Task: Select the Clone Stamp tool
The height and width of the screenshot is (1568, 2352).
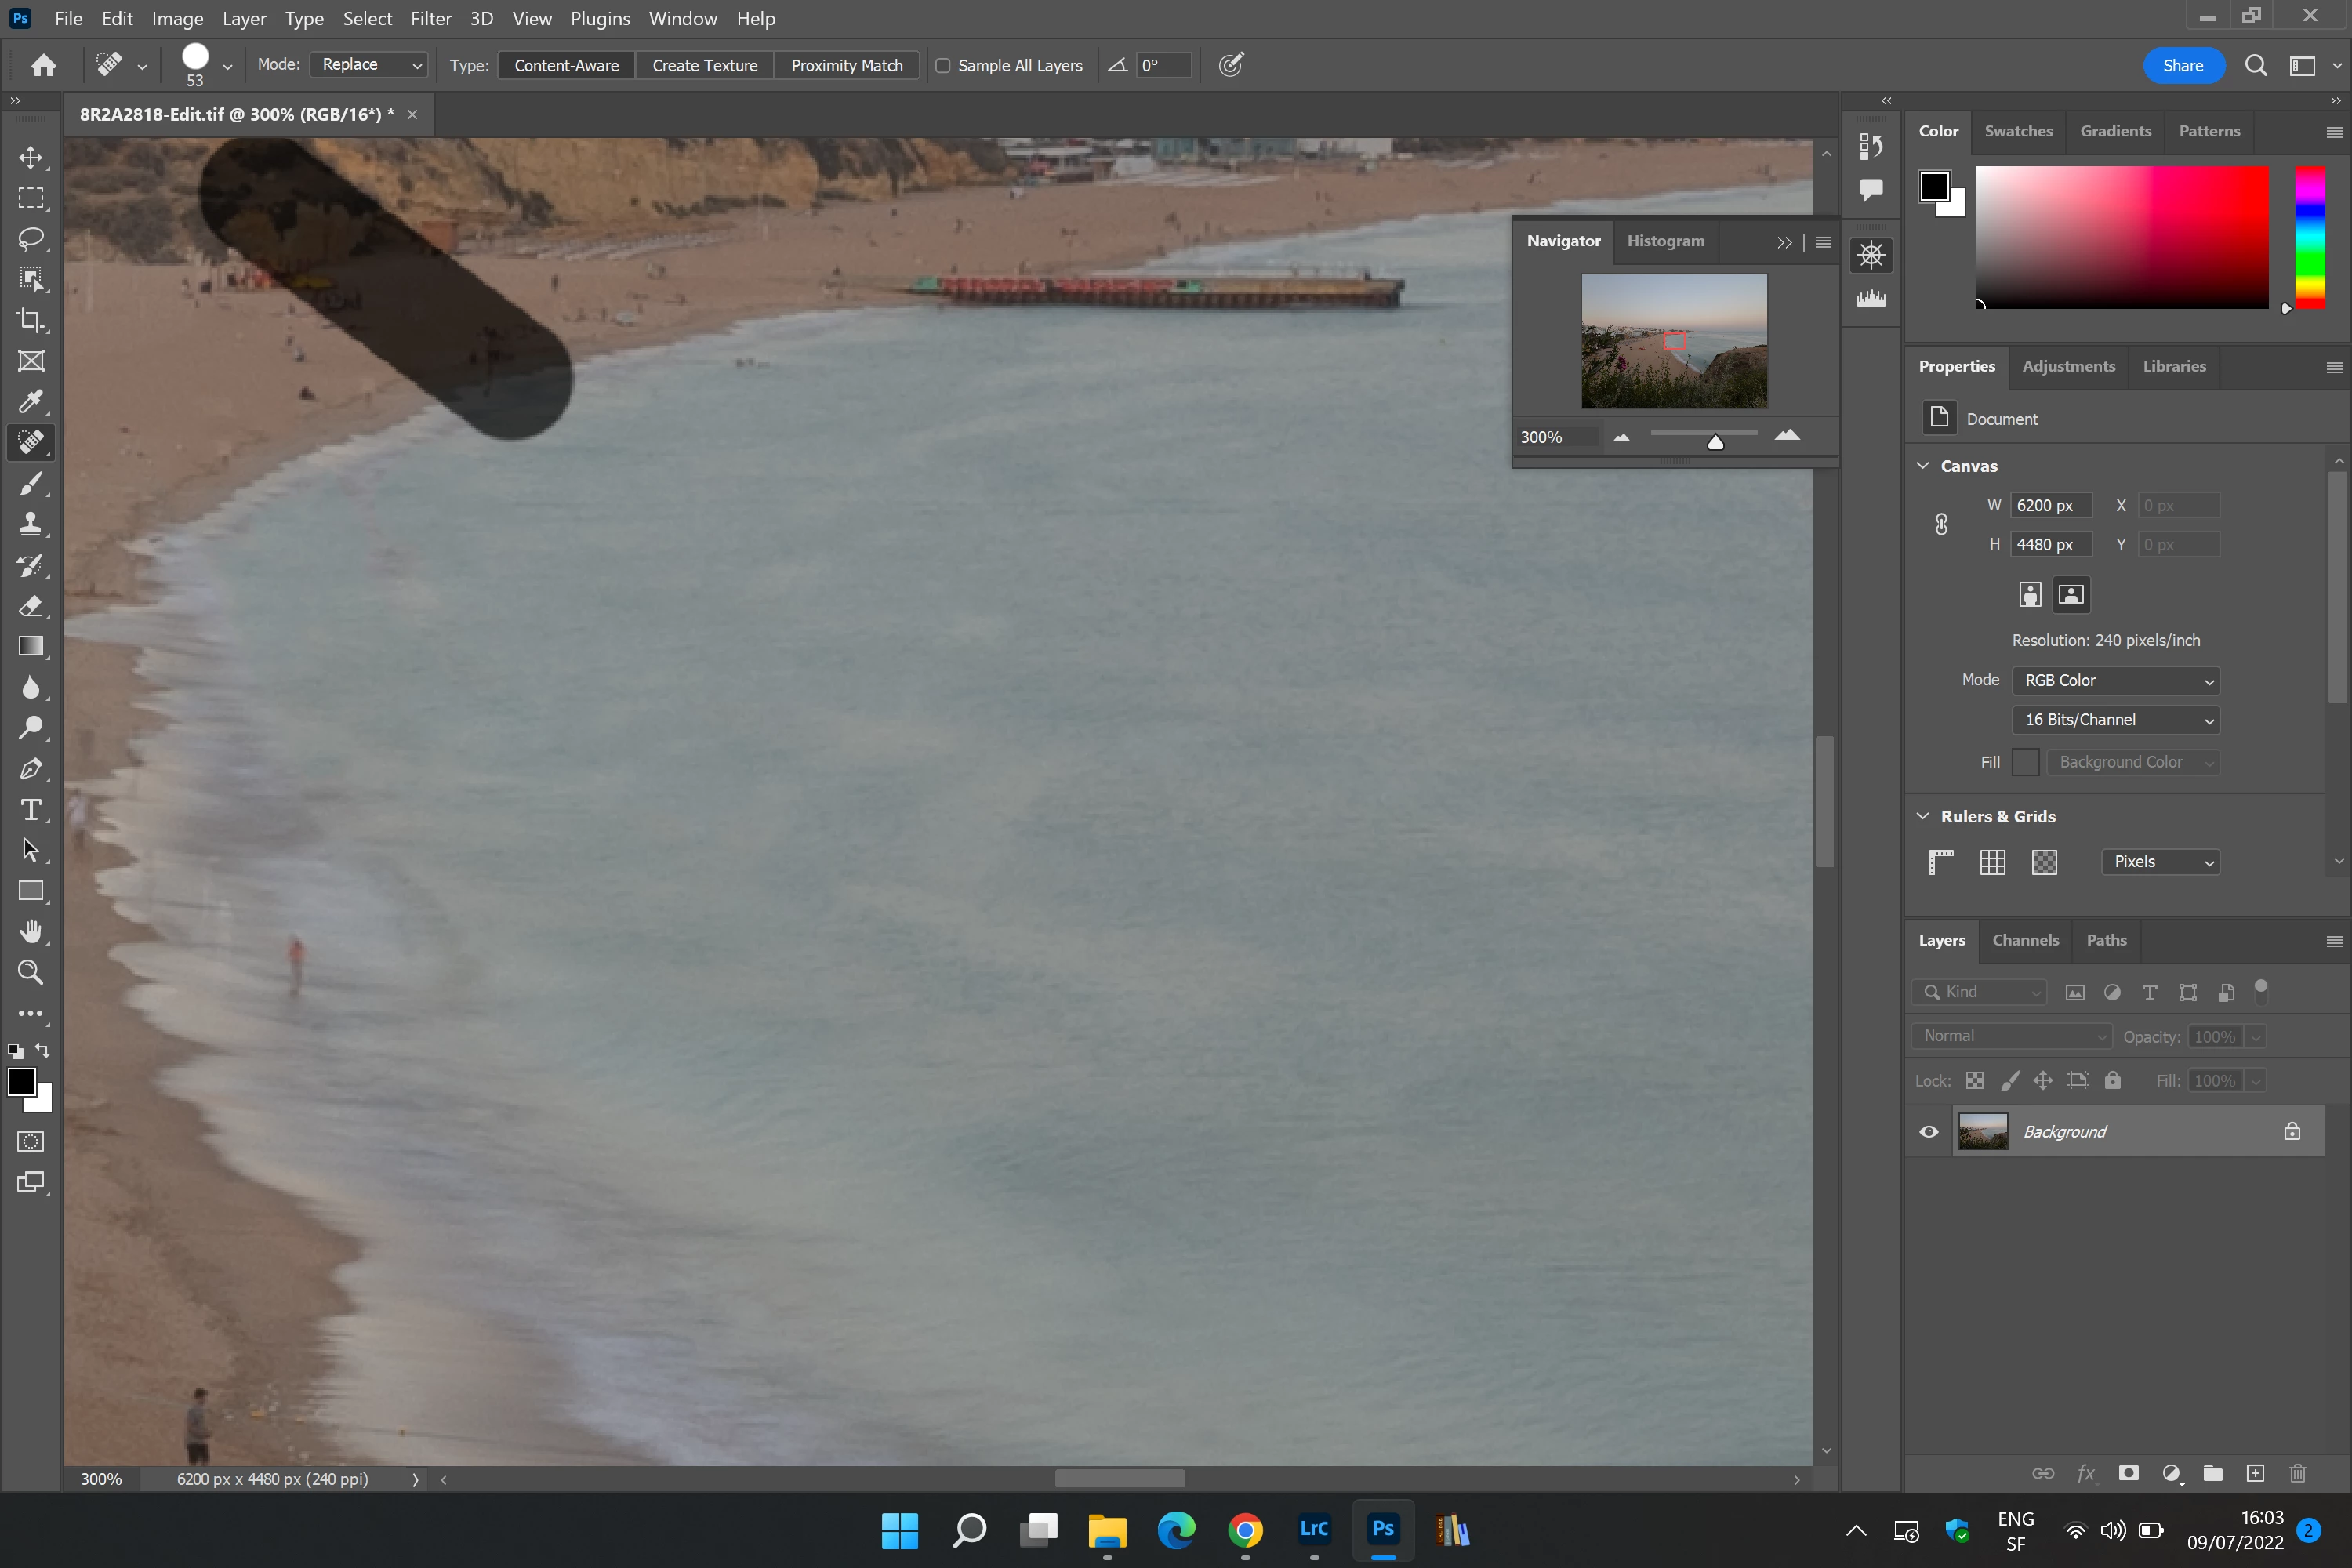Action: (x=31, y=524)
